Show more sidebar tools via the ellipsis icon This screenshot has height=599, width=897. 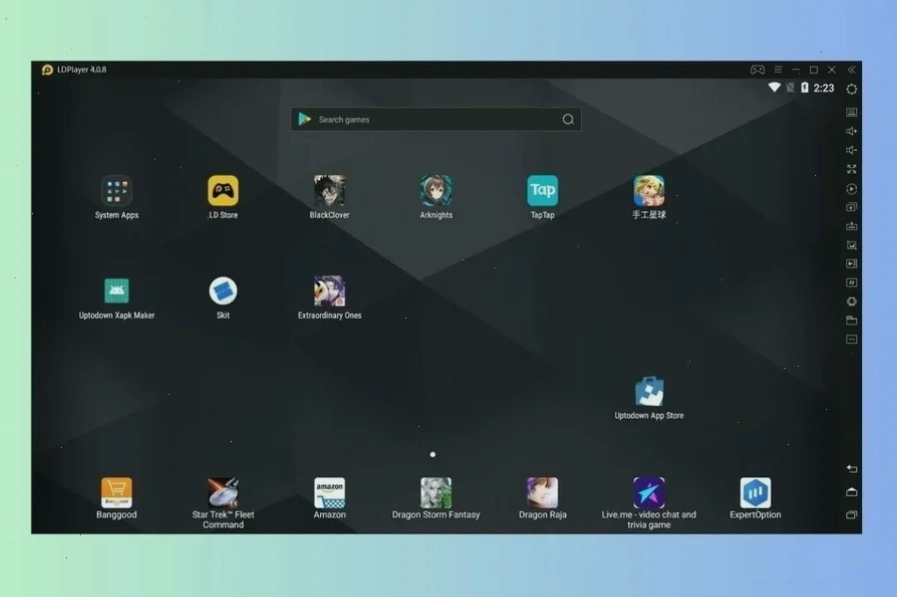click(852, 339)
